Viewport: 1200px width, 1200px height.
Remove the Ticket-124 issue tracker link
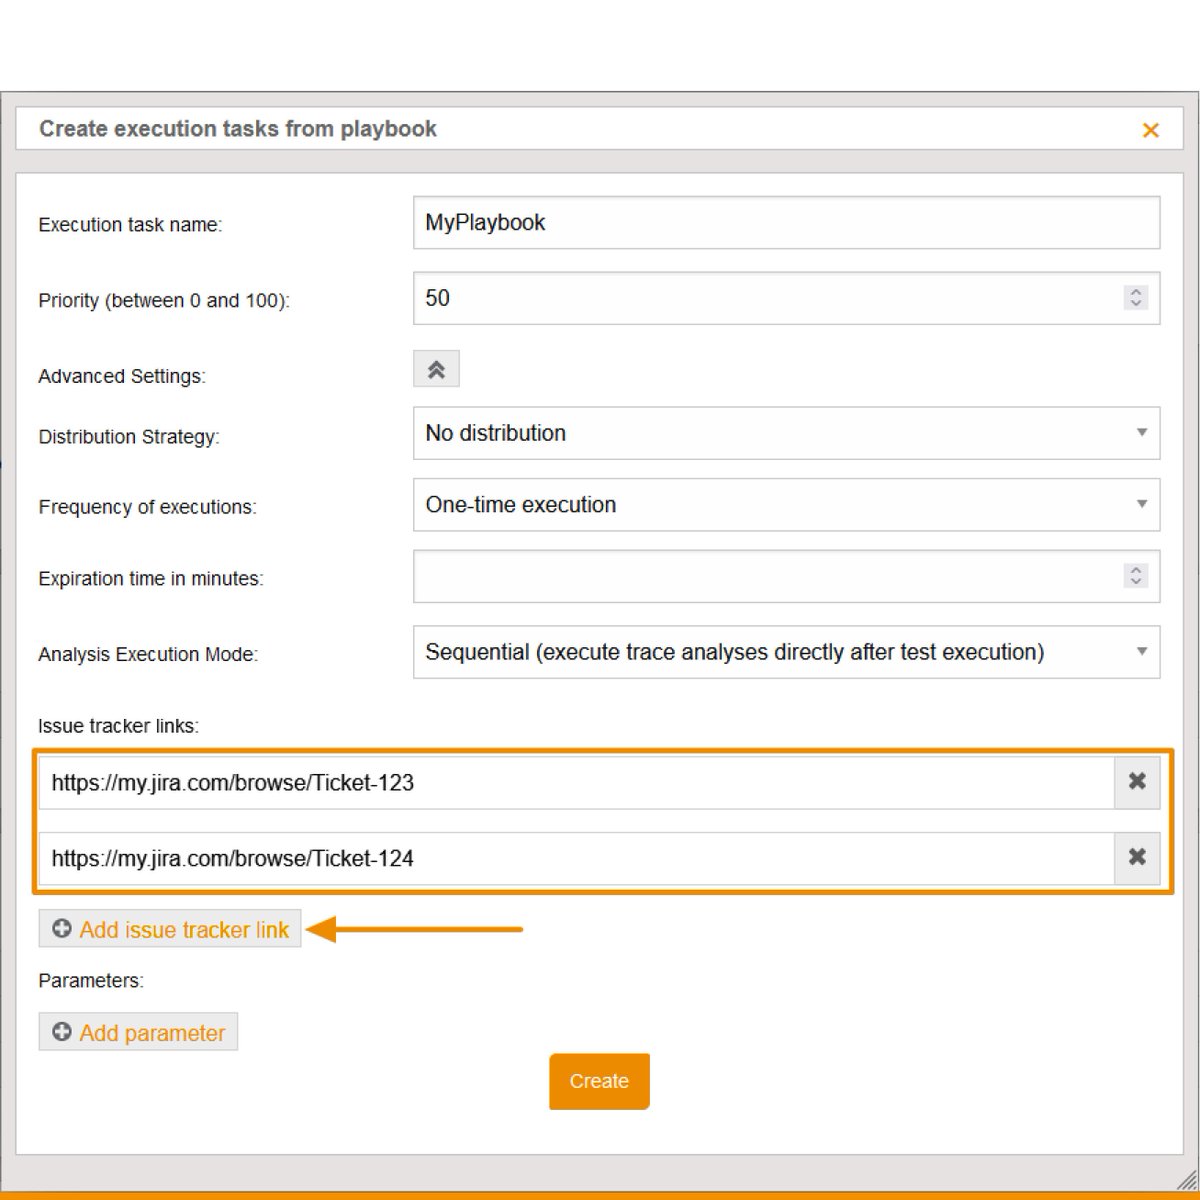tap(1137, 858)
